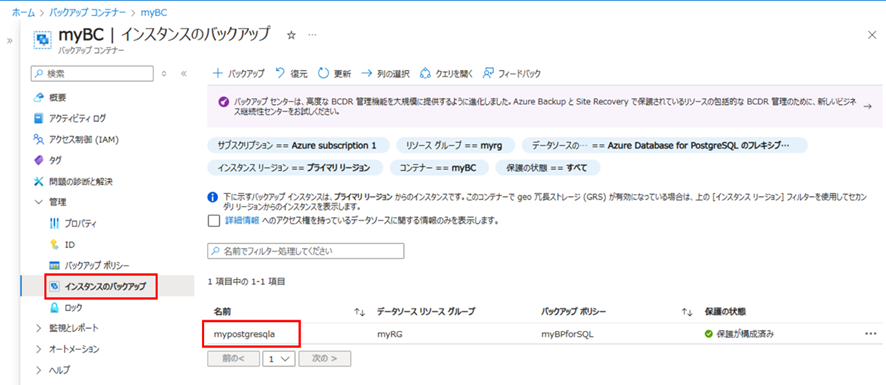
Task: Expand the 監視とレポート section
Action: pos(39,328)
